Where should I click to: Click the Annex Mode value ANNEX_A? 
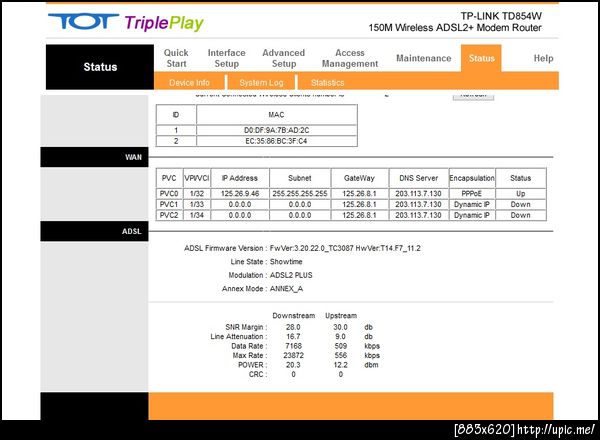click(x=286, y=288)
